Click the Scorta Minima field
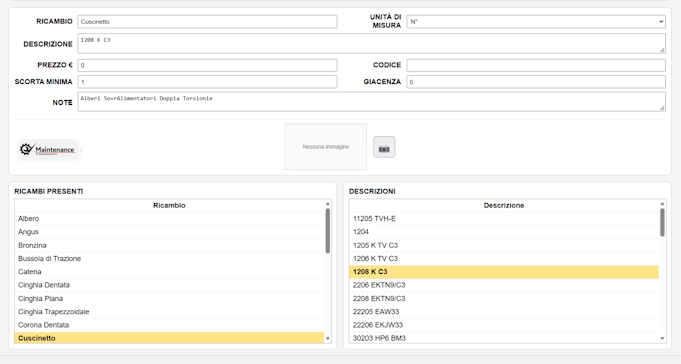Screen dimensions: 681x364 207,82
